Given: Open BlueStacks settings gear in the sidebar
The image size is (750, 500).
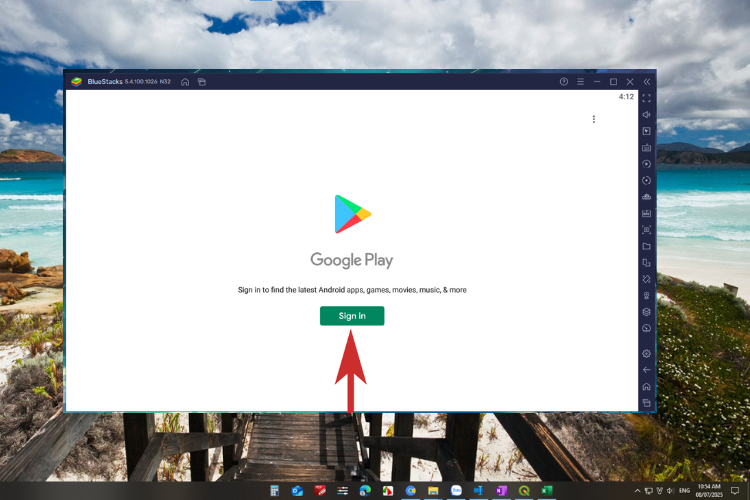Looking at the screenshot, I should point(647,354).
